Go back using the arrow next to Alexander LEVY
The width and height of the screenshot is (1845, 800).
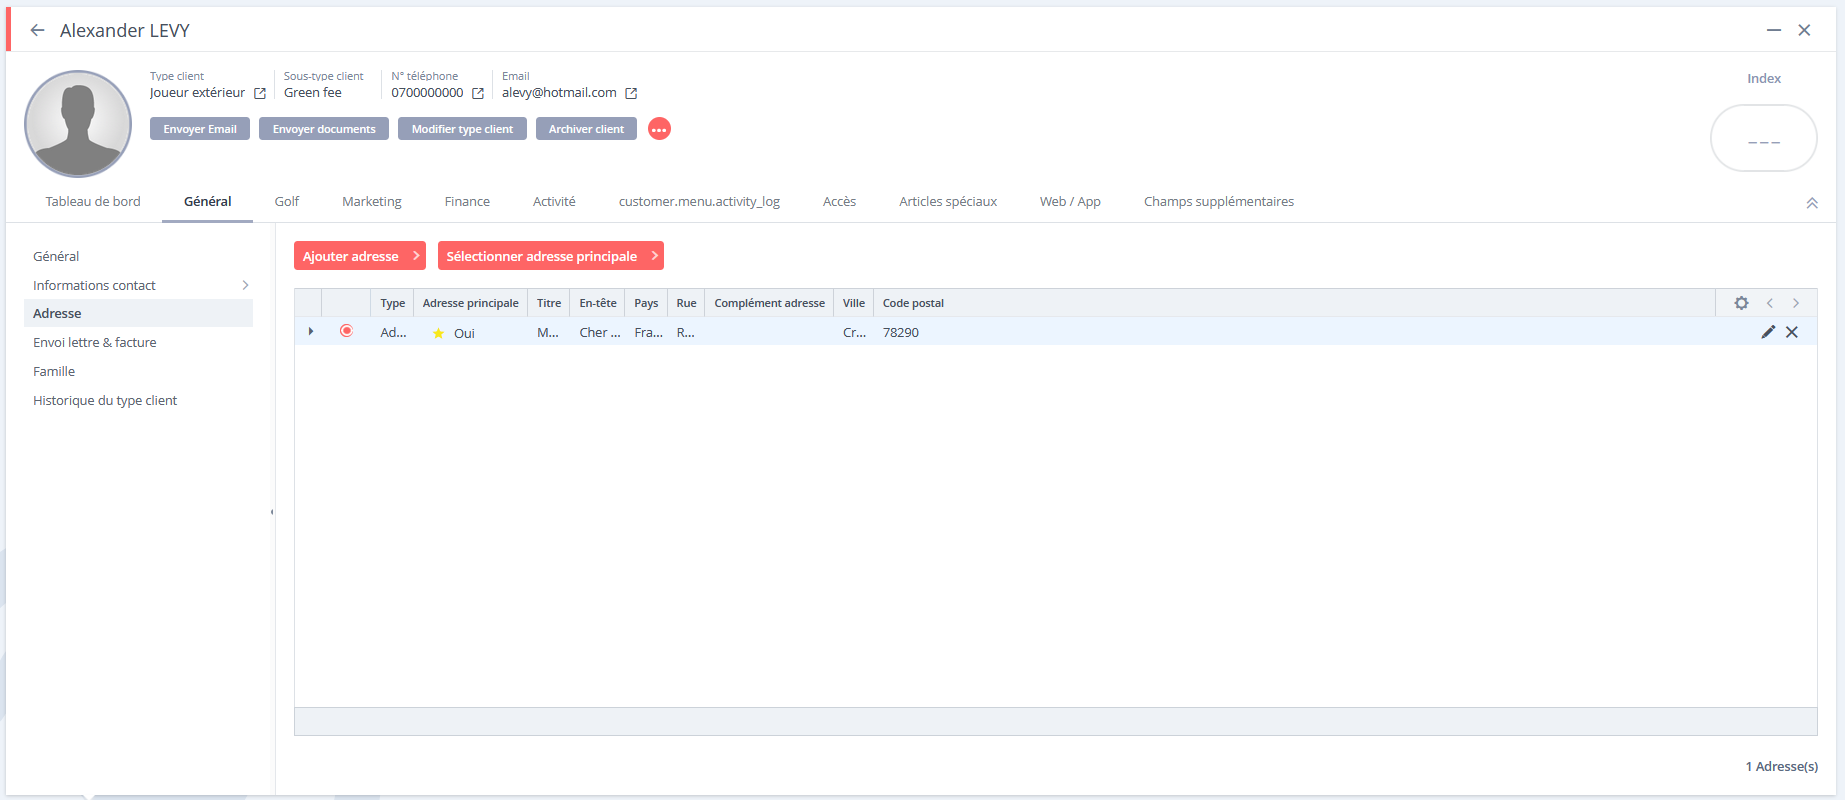pyautogui.click(x=37, y=30)
